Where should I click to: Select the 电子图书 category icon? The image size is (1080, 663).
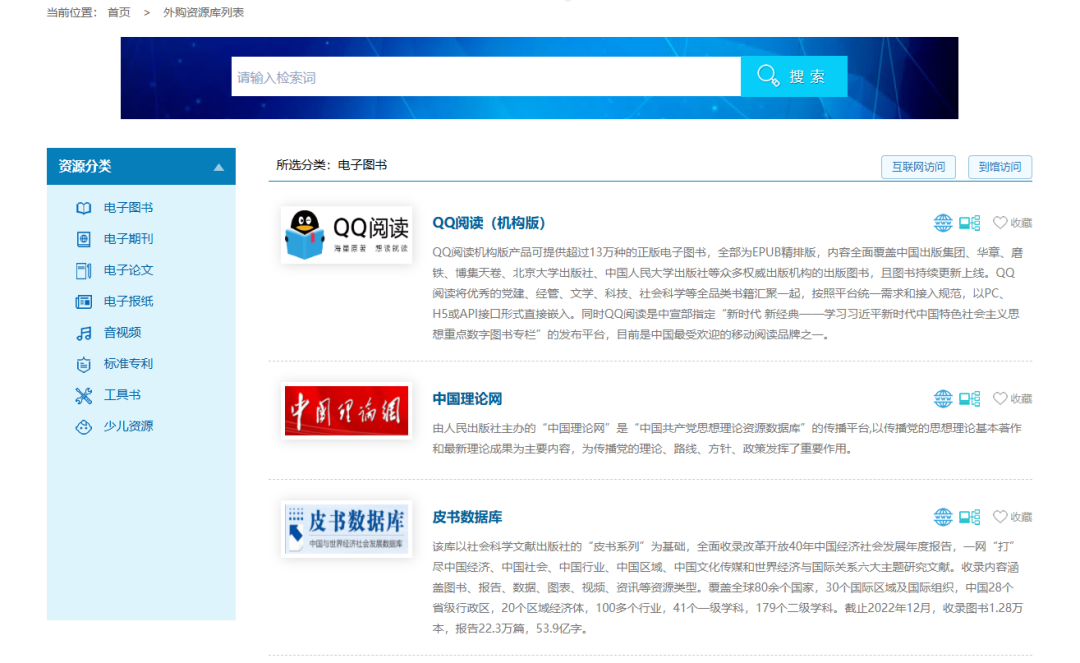(x=84, y=208)
